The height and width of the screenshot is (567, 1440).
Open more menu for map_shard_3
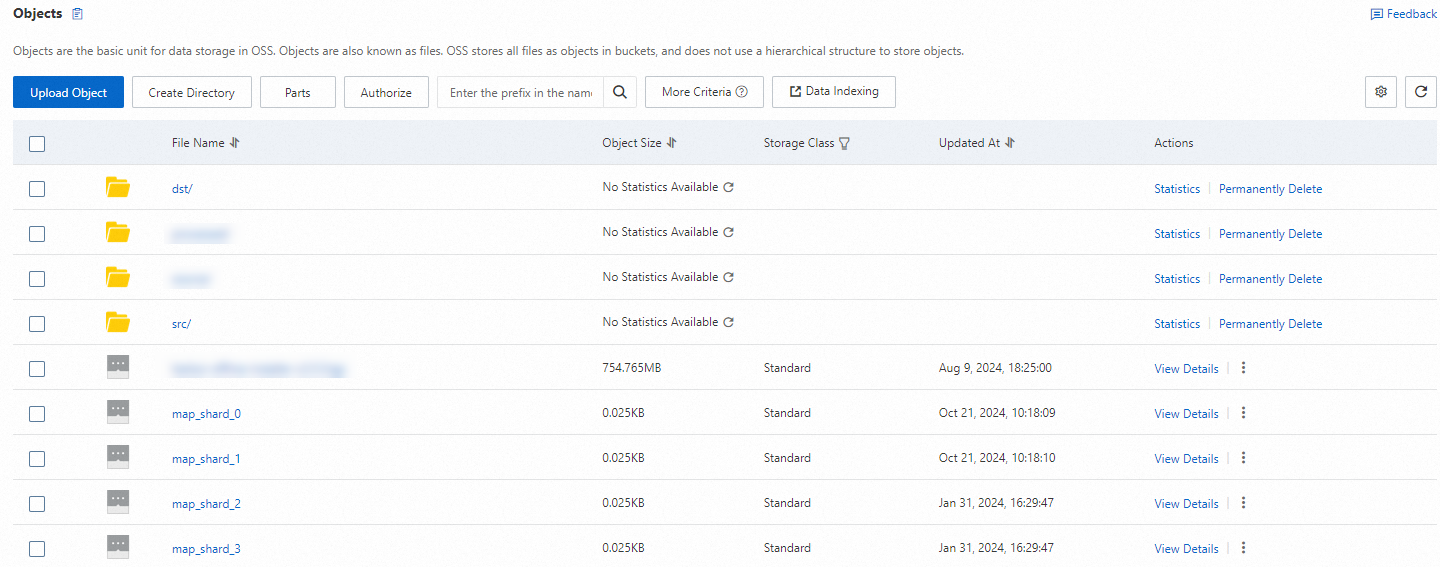tap(1244, 548)
